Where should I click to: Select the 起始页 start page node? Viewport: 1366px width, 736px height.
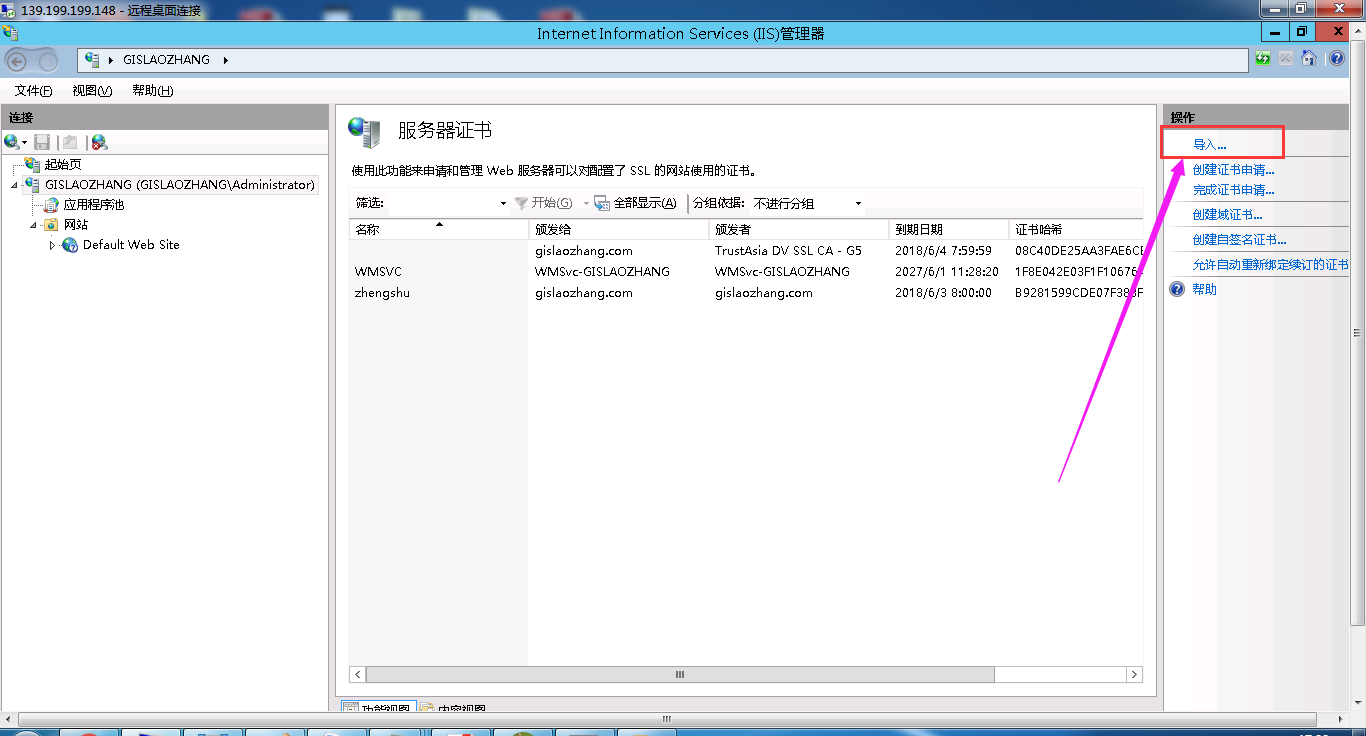click(x=62, y=165)
